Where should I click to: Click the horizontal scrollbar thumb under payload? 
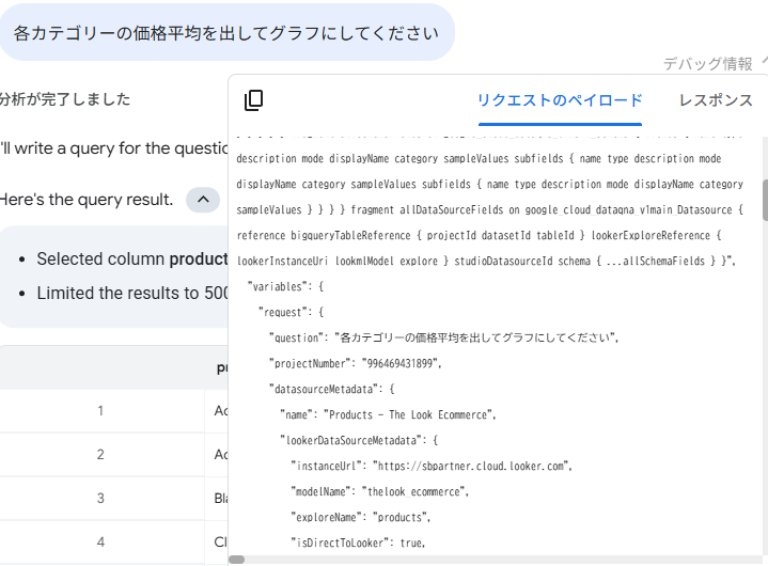[x=236, y=559]
